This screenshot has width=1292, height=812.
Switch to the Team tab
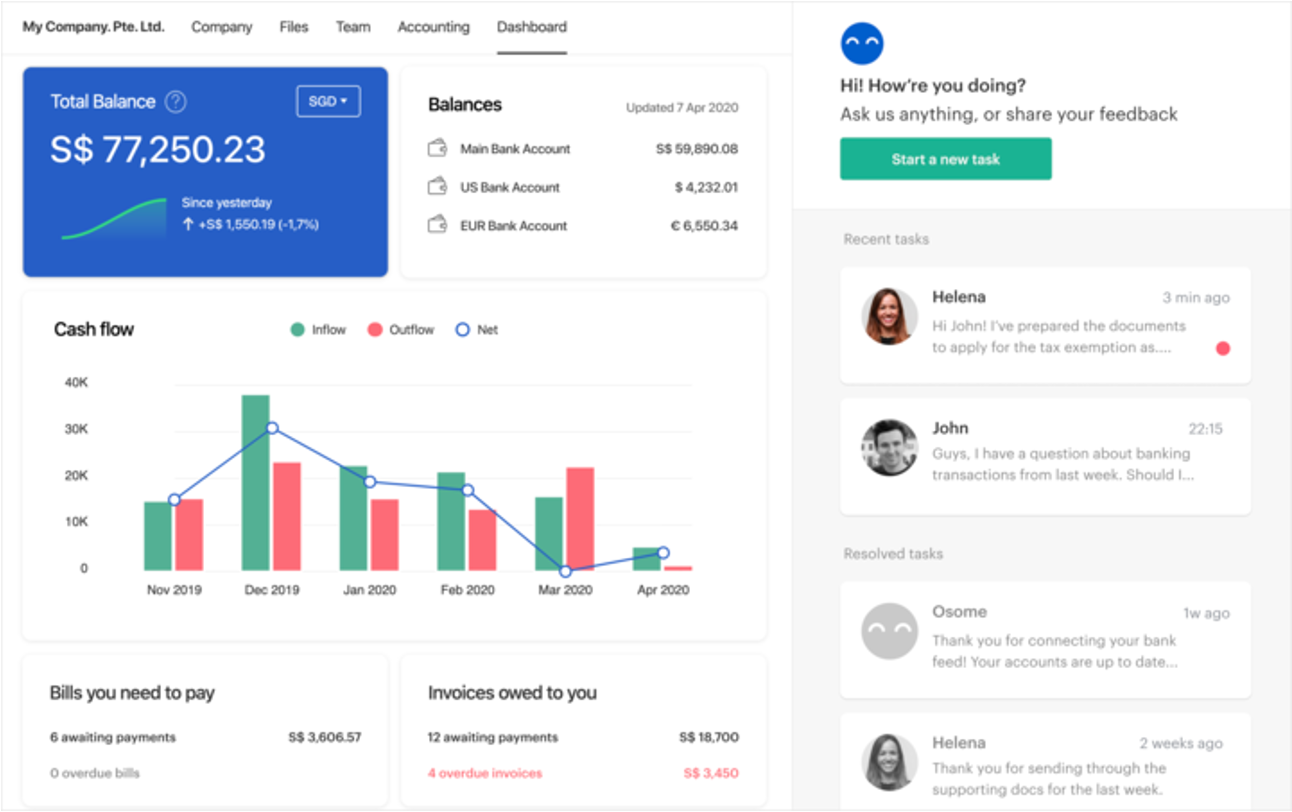pos(353,27)
